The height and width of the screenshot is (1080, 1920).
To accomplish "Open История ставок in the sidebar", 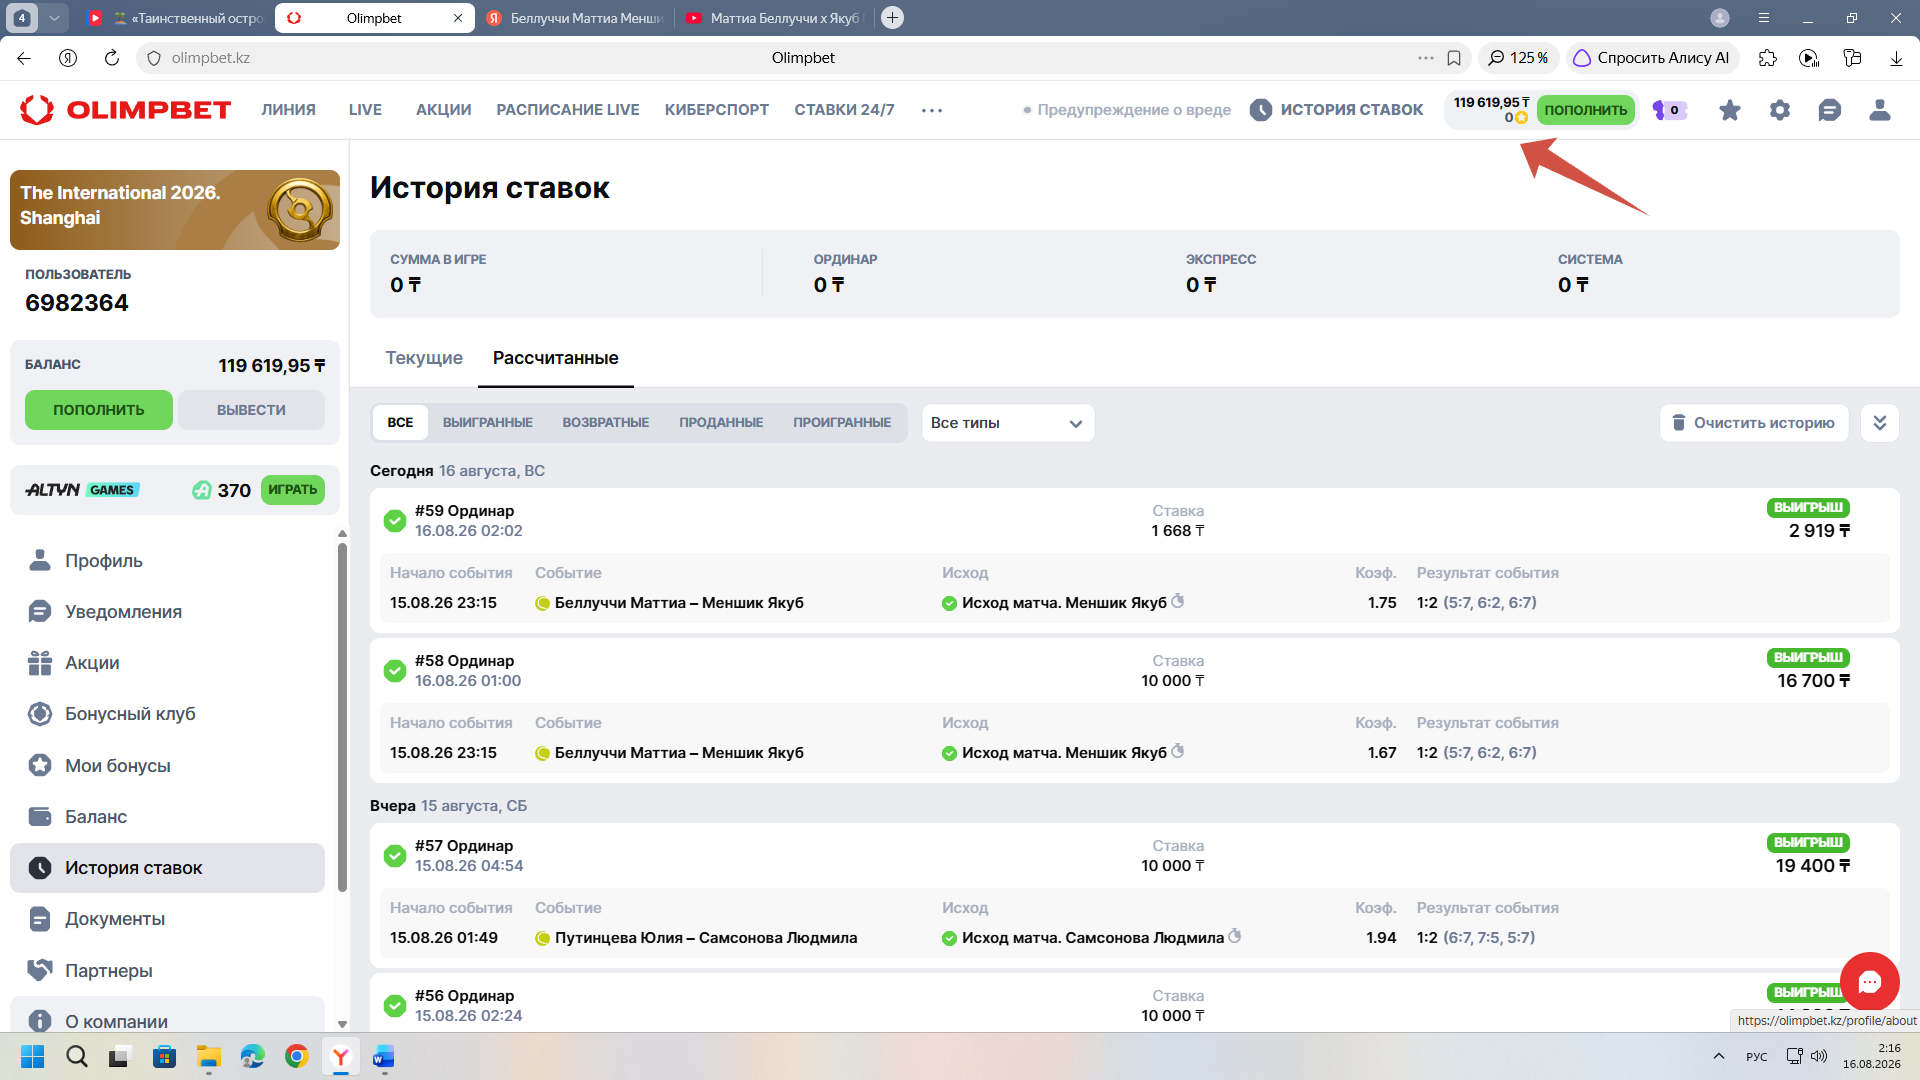I will (x=168, y=868).
